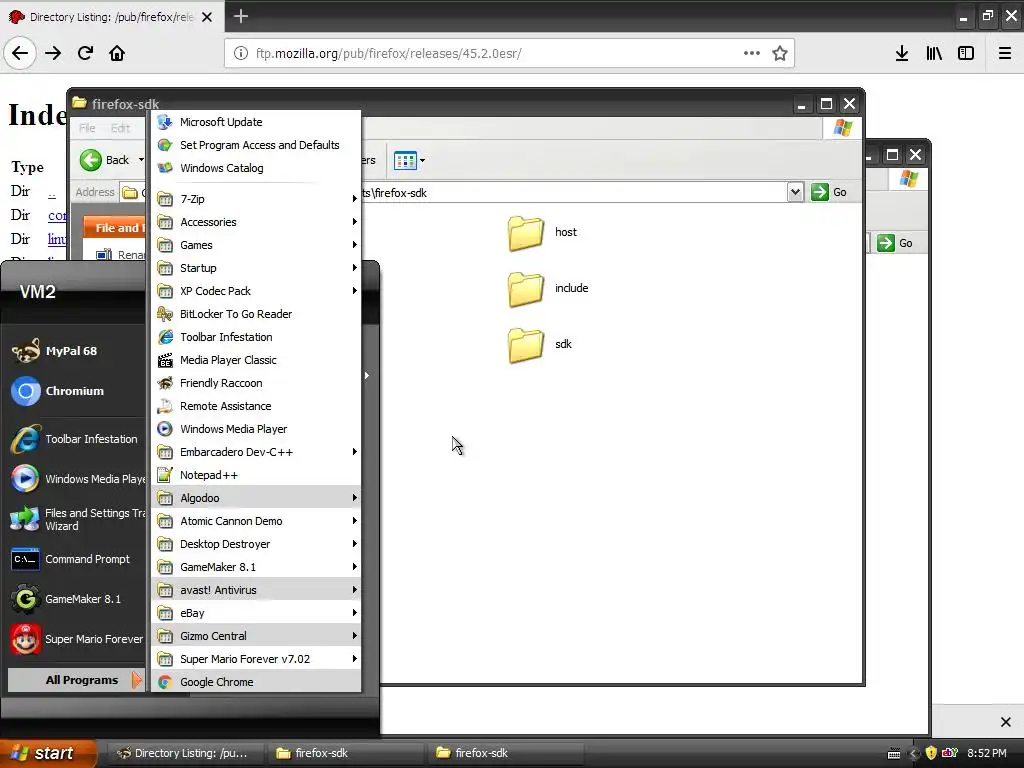Launch BitLocker To Go Reader
The image size is (1024, 768).
[256, 314]
